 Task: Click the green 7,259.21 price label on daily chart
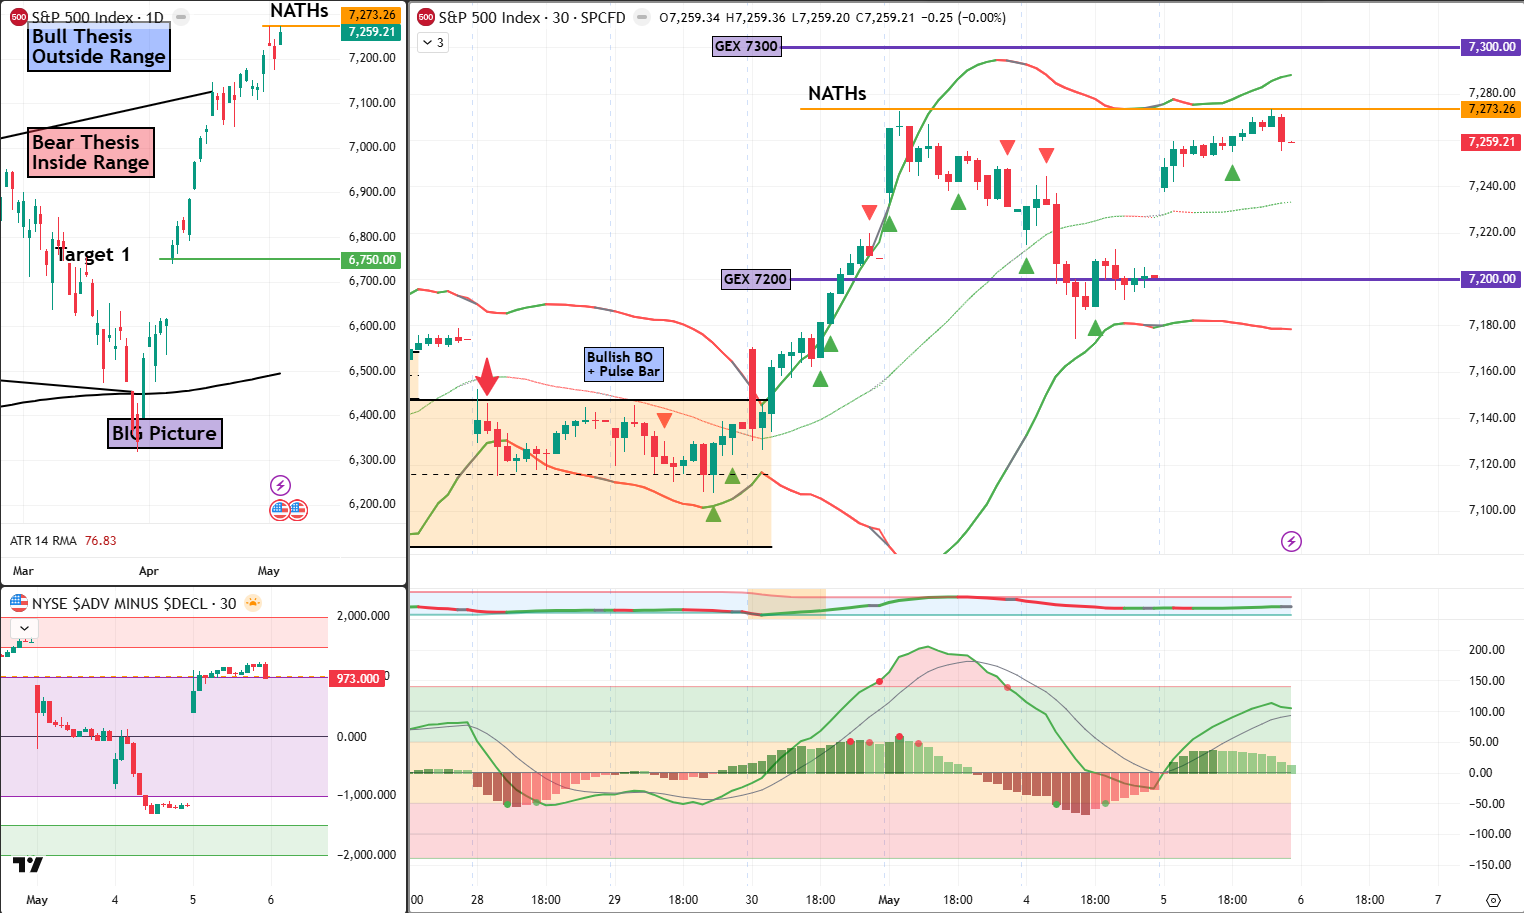(372, 32)
